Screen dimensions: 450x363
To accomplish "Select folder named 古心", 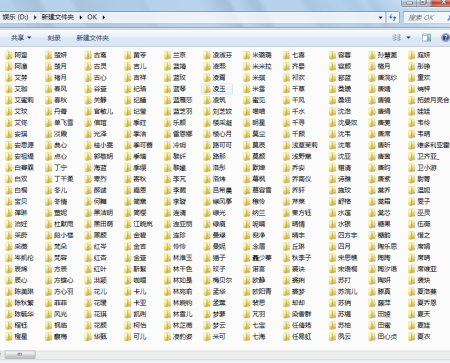I will point(96,78).
